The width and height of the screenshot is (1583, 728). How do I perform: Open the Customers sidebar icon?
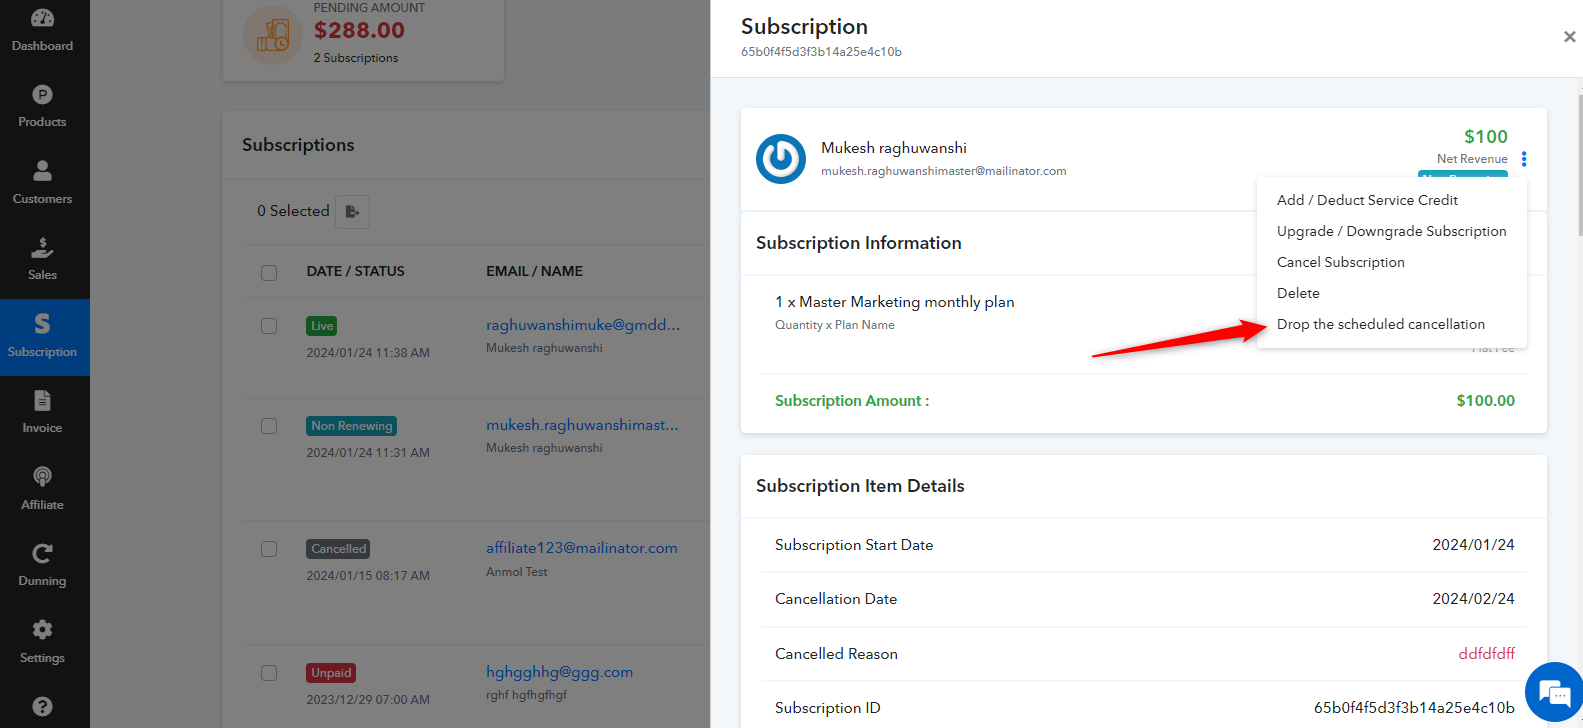pyautogui.click(x=42, y=171)
